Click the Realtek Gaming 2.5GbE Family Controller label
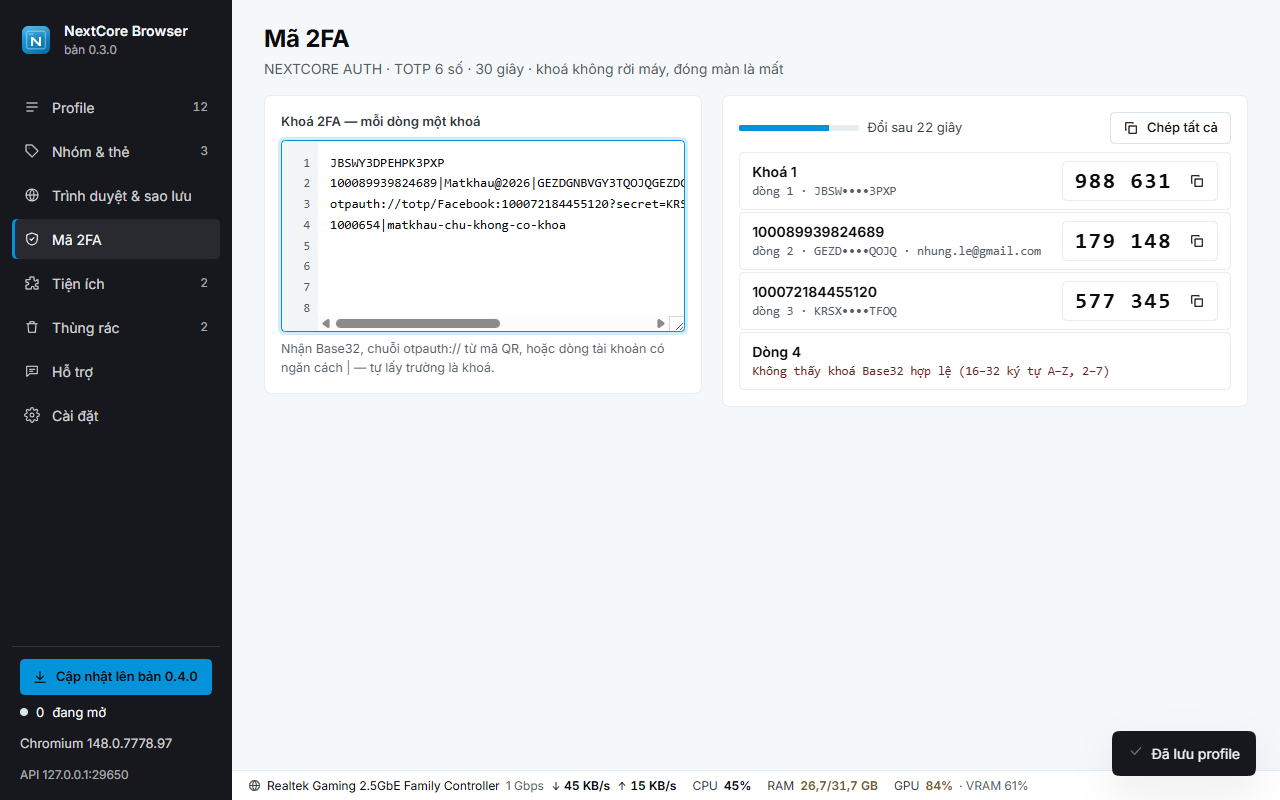This screenshot has width=1280, height=800. (x=383, y=786)
